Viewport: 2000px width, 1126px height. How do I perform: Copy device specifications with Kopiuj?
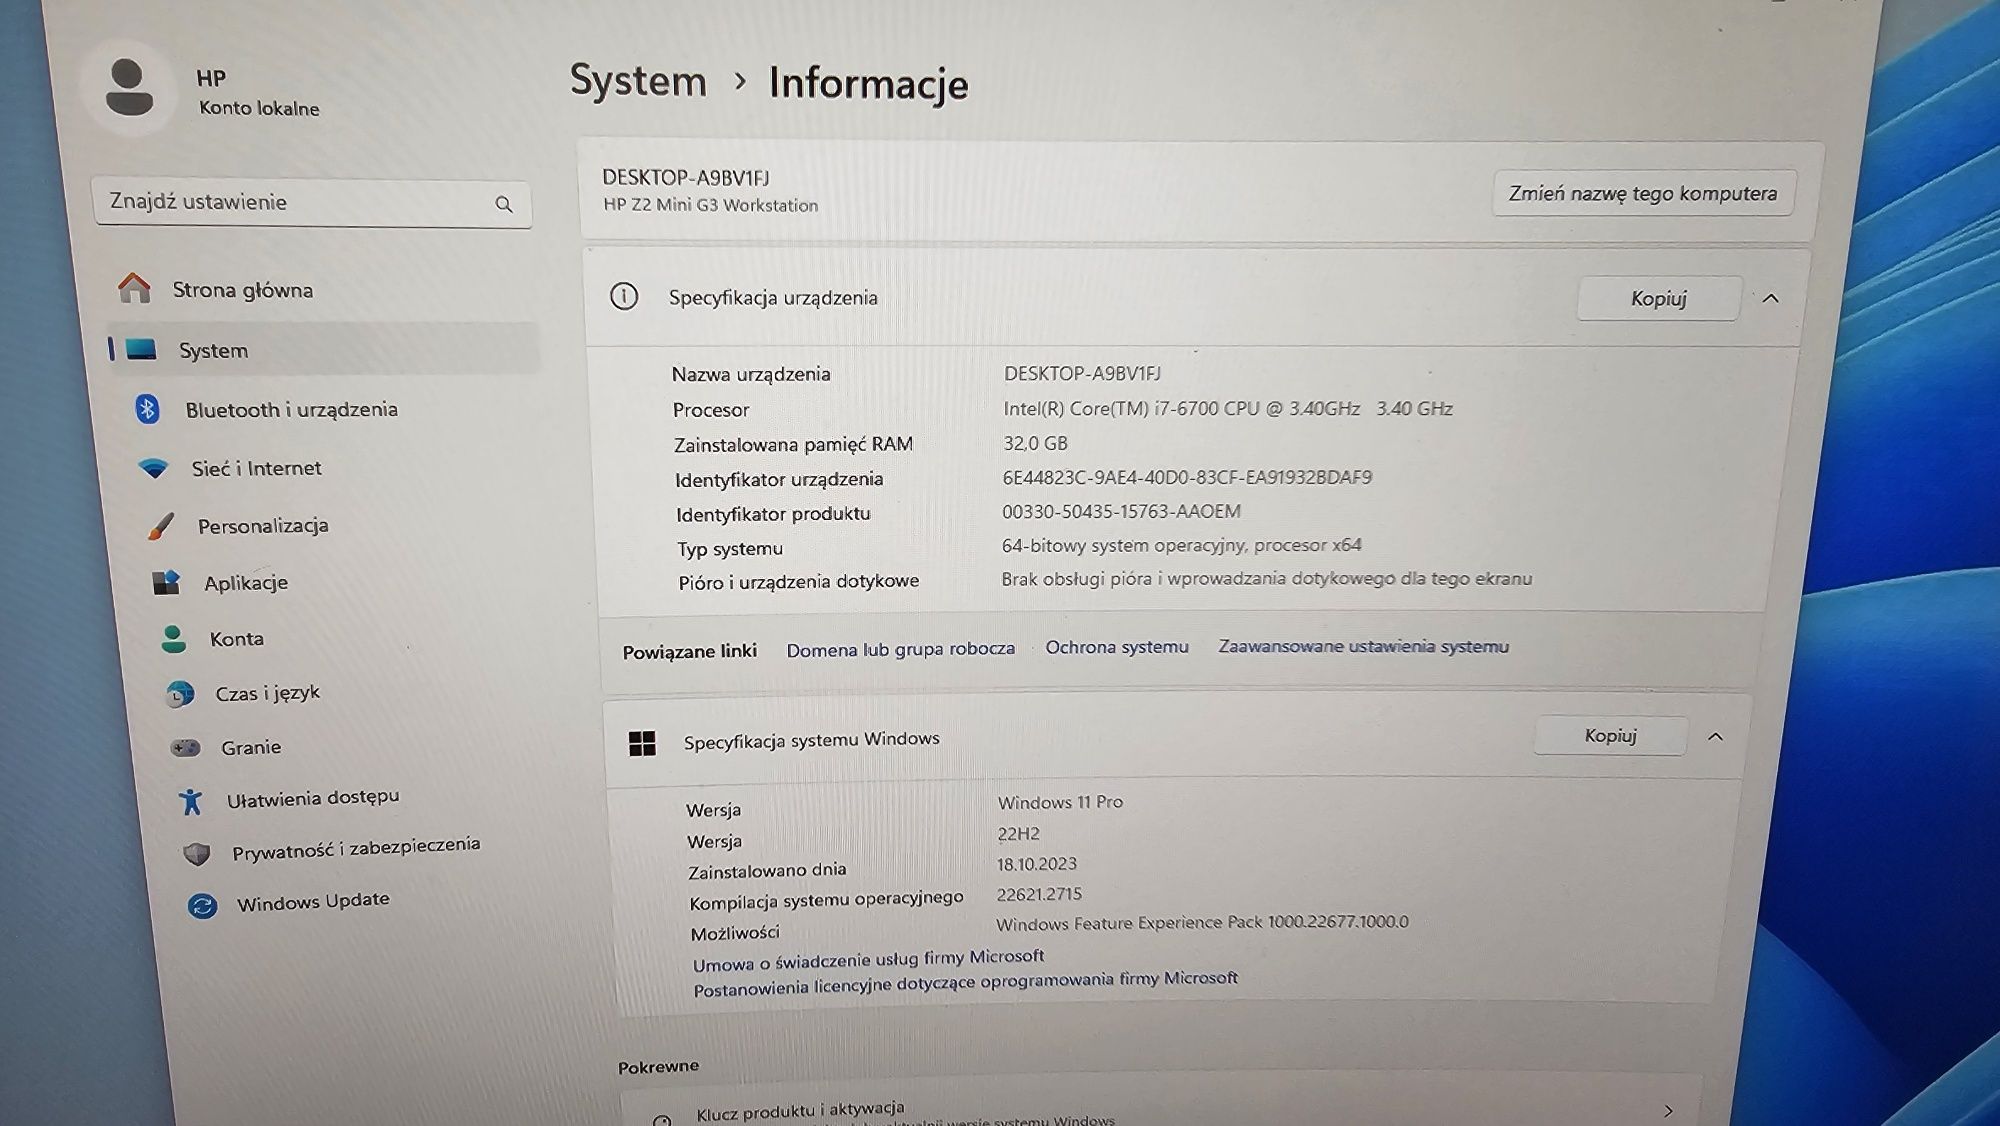(1659, 298)
